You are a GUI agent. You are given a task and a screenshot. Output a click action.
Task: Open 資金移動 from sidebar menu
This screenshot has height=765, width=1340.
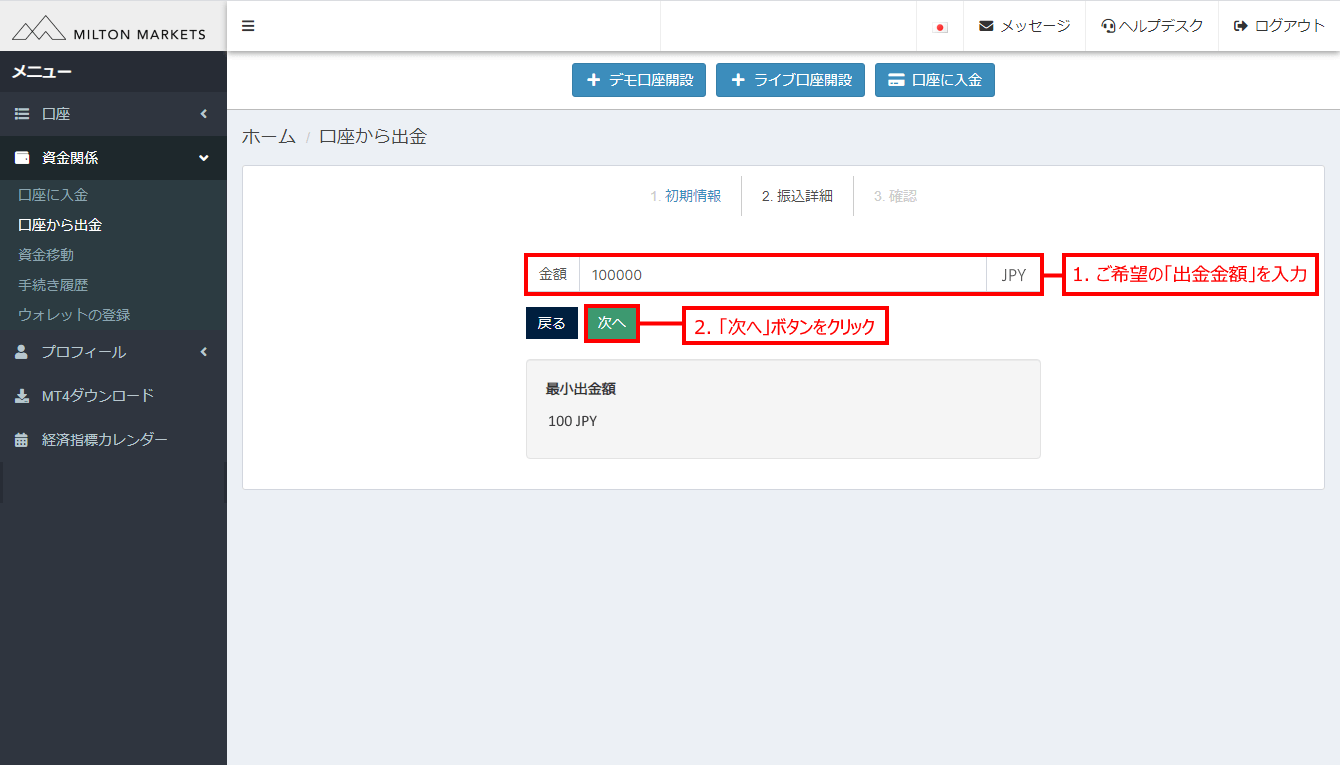(46, 255)
